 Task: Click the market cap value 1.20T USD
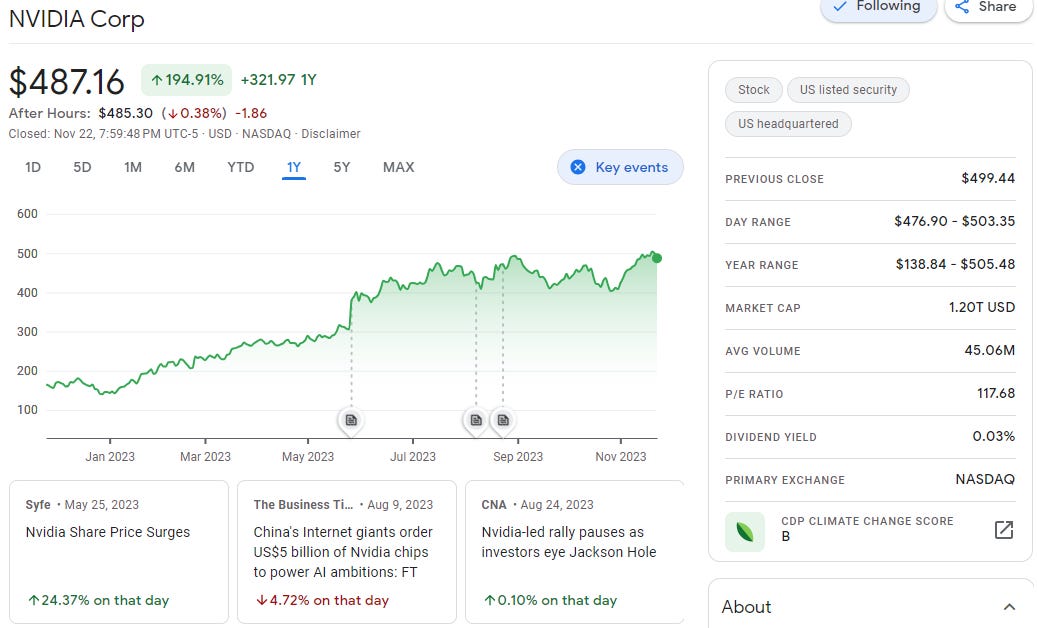point(981,307)
